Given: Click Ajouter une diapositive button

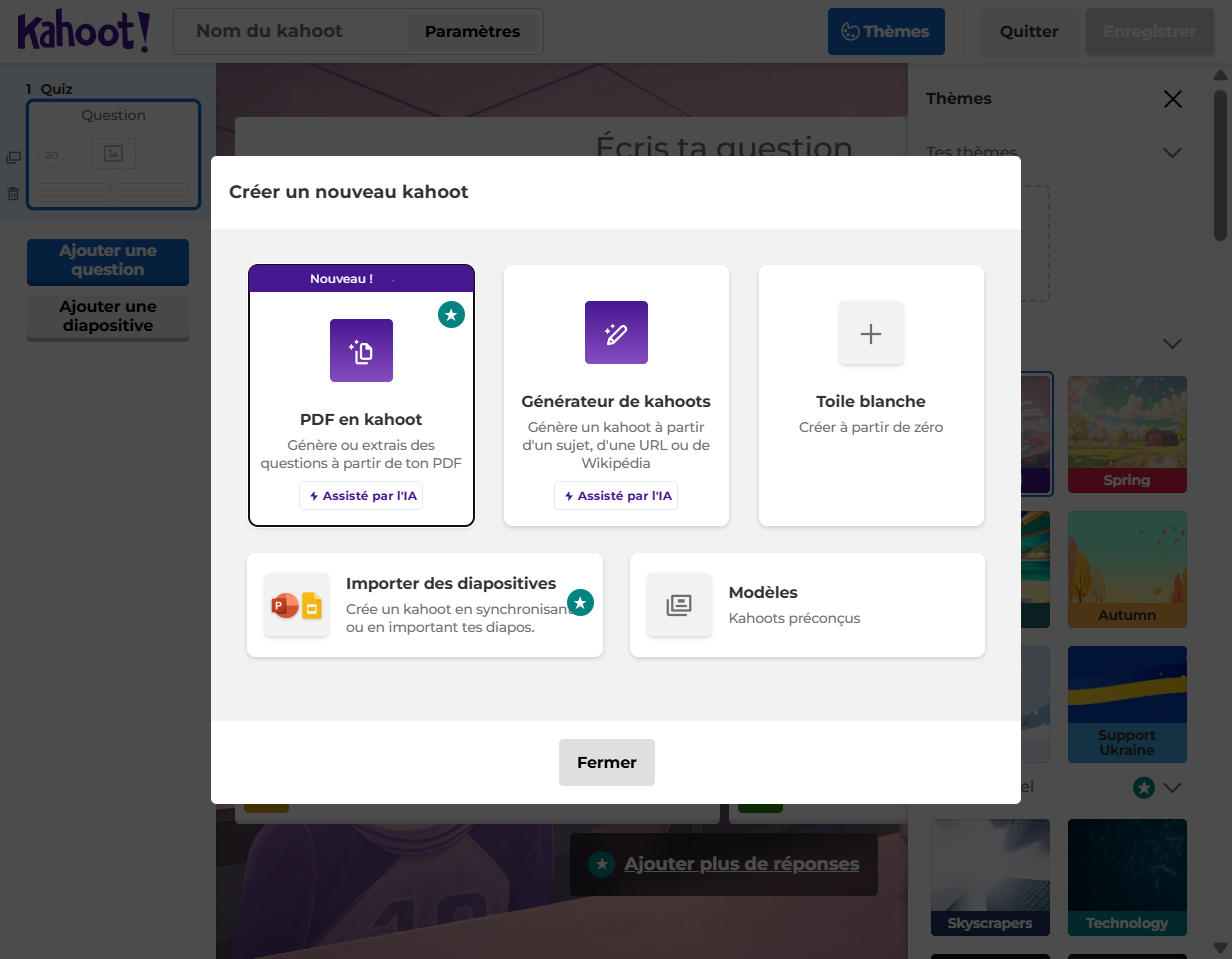Looking at the screenshot, I should (x=108, y=317).
